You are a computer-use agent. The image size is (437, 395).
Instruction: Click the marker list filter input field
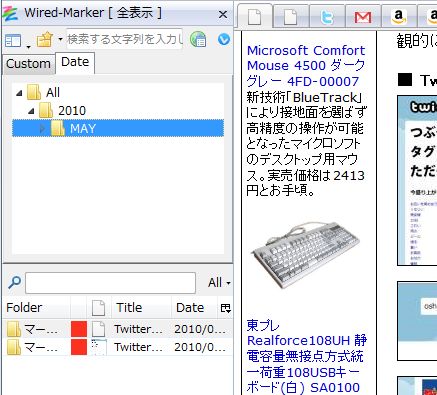pos(110,283)
